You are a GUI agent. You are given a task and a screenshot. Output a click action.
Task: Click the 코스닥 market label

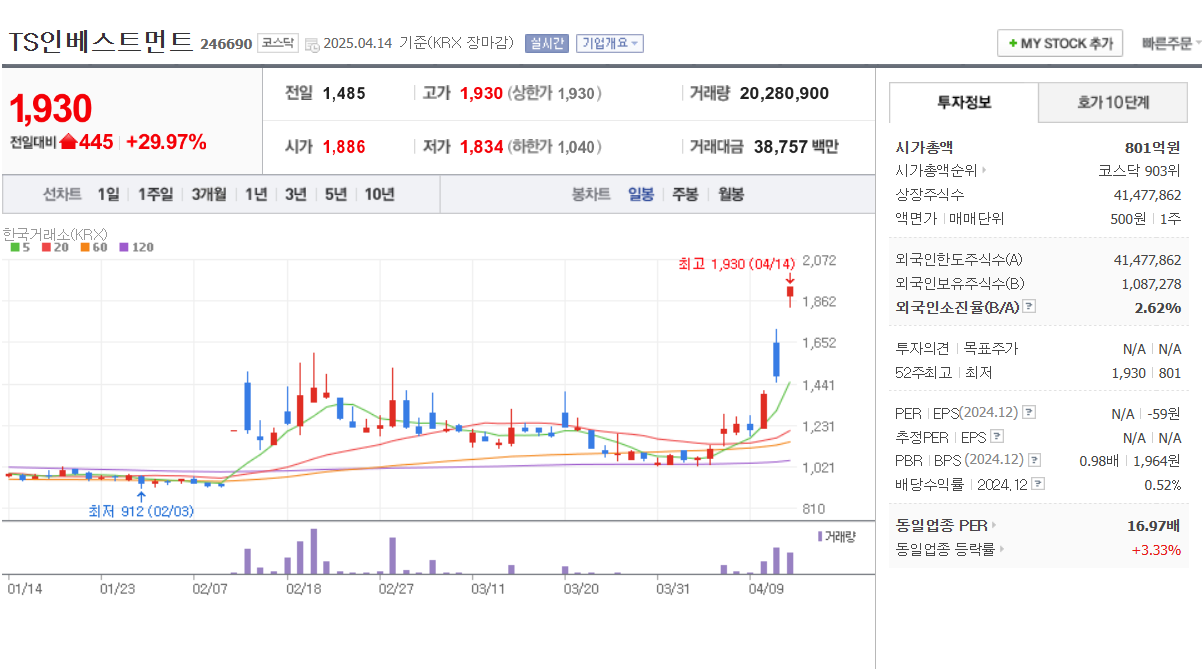pos(277,43)
